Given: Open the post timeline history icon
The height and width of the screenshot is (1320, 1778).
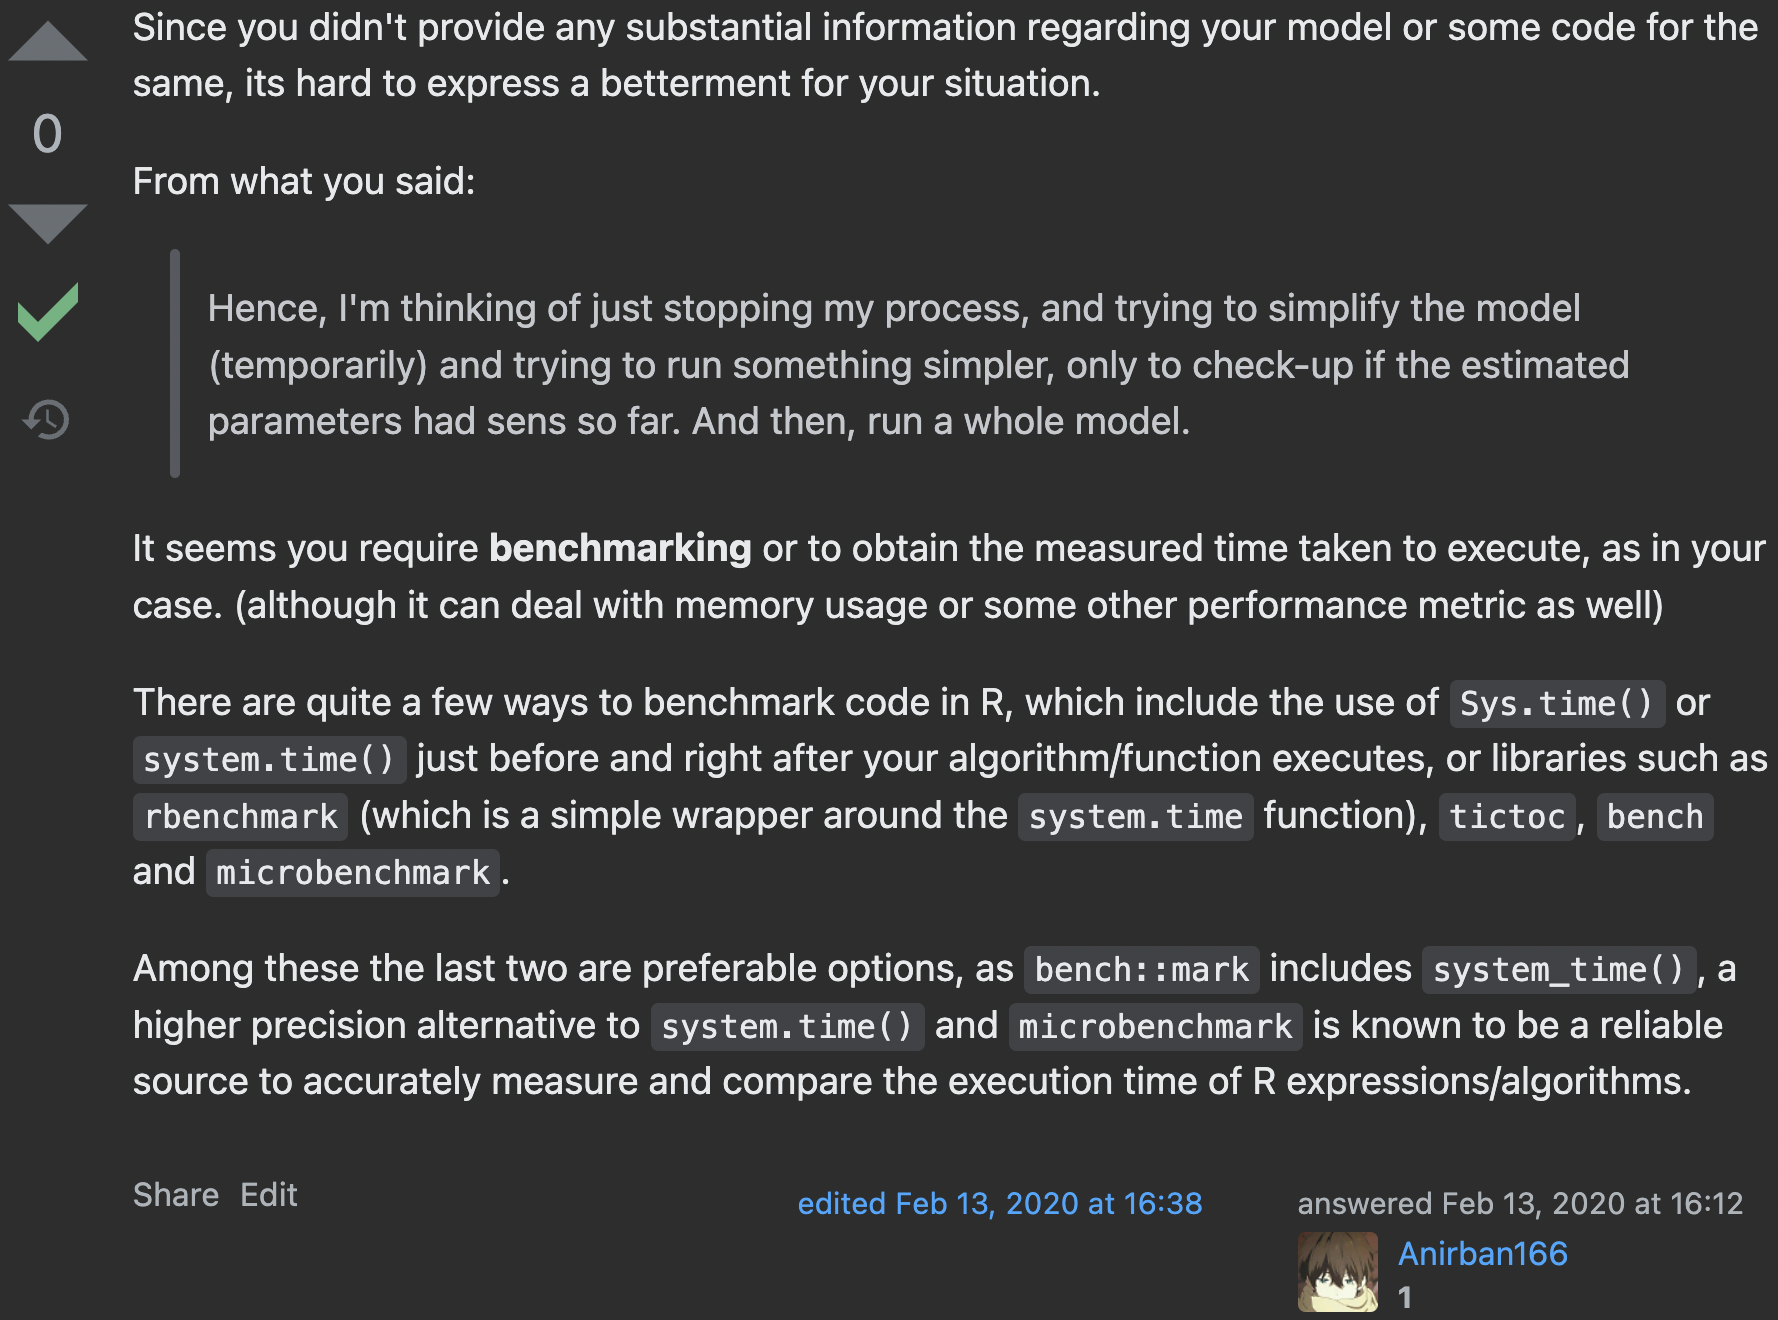Looking at the screenshot, I should point(47,419).
